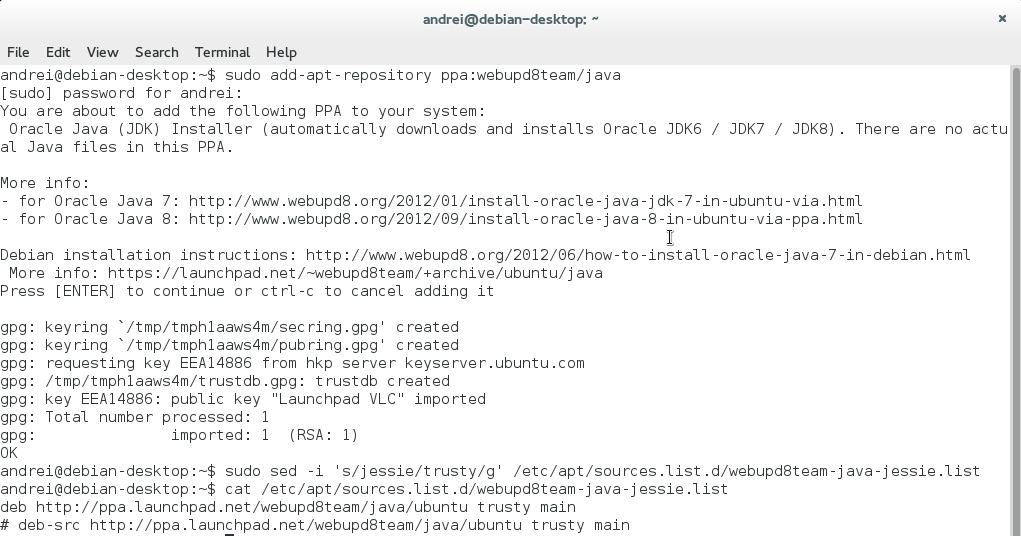Image resolution: width=1021 pixels, height=536 pixels.
Task: Click the Oracle Java 7 Ubuntu install URL
Action: coord(525,201)
